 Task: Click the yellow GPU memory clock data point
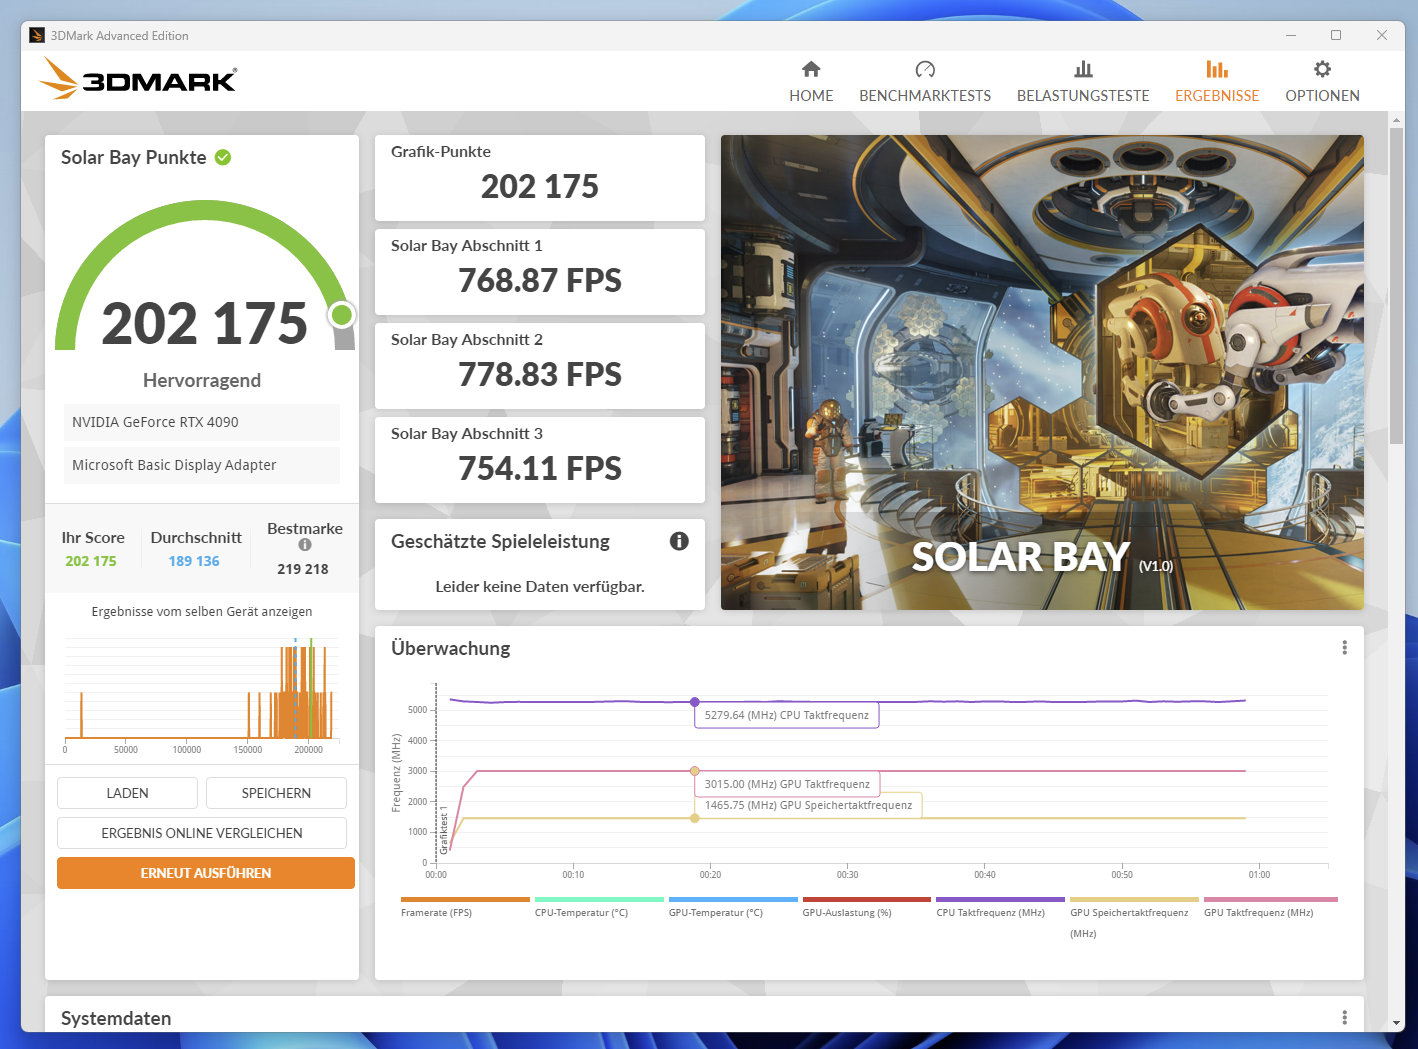695,818
